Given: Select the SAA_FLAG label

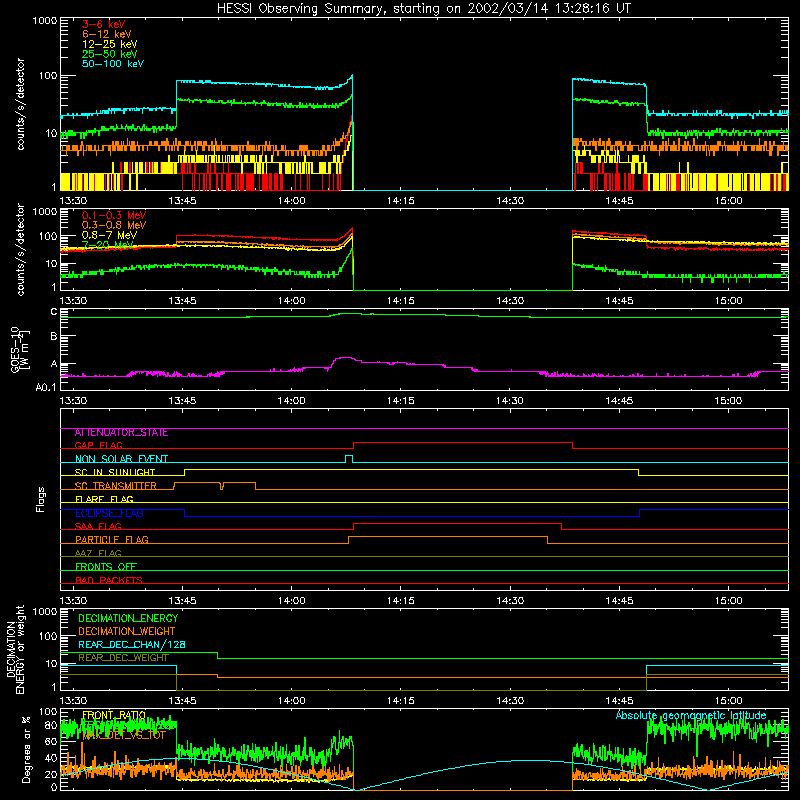Looking at the screenshot, I should point(98,527).
